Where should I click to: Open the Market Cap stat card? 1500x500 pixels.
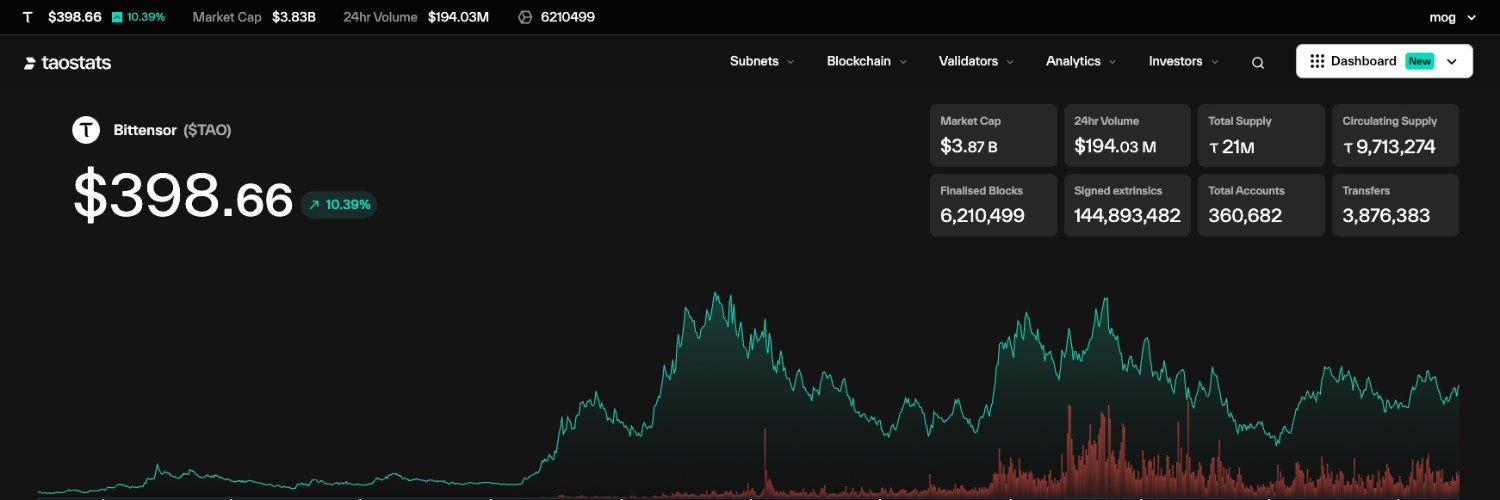[x=993, y=135]
